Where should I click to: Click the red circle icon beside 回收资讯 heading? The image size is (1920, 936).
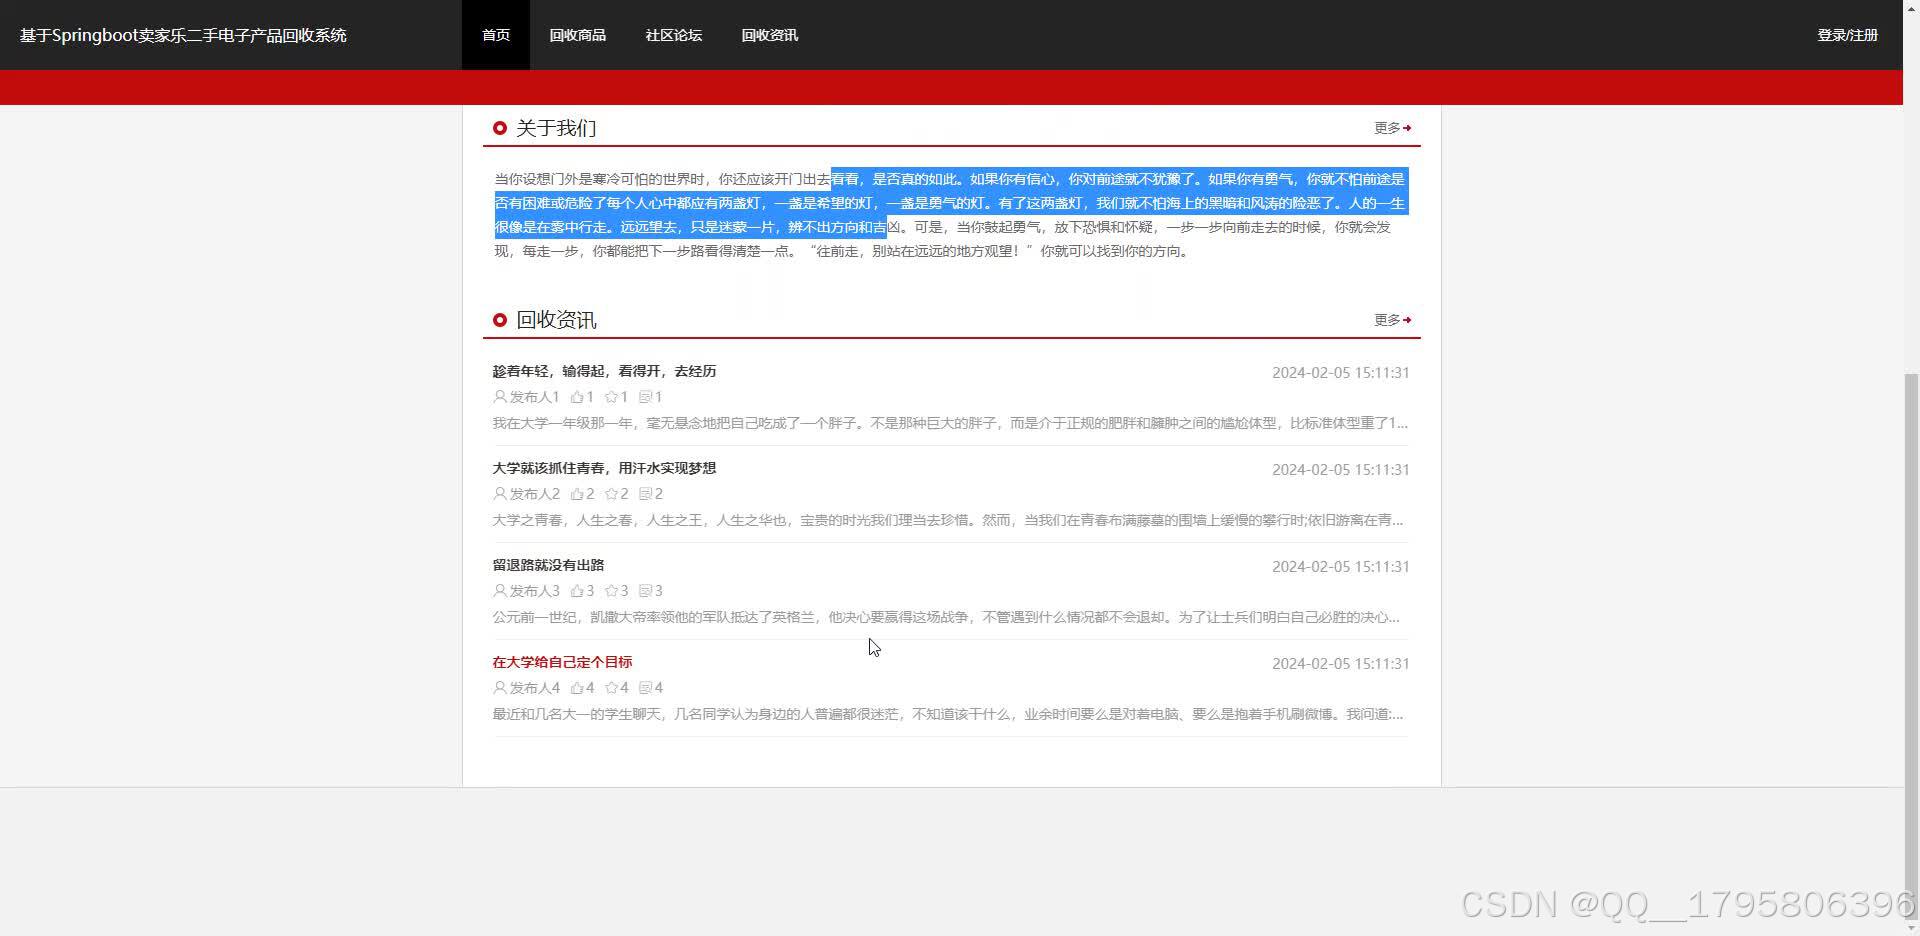click(x=500, y=320)
